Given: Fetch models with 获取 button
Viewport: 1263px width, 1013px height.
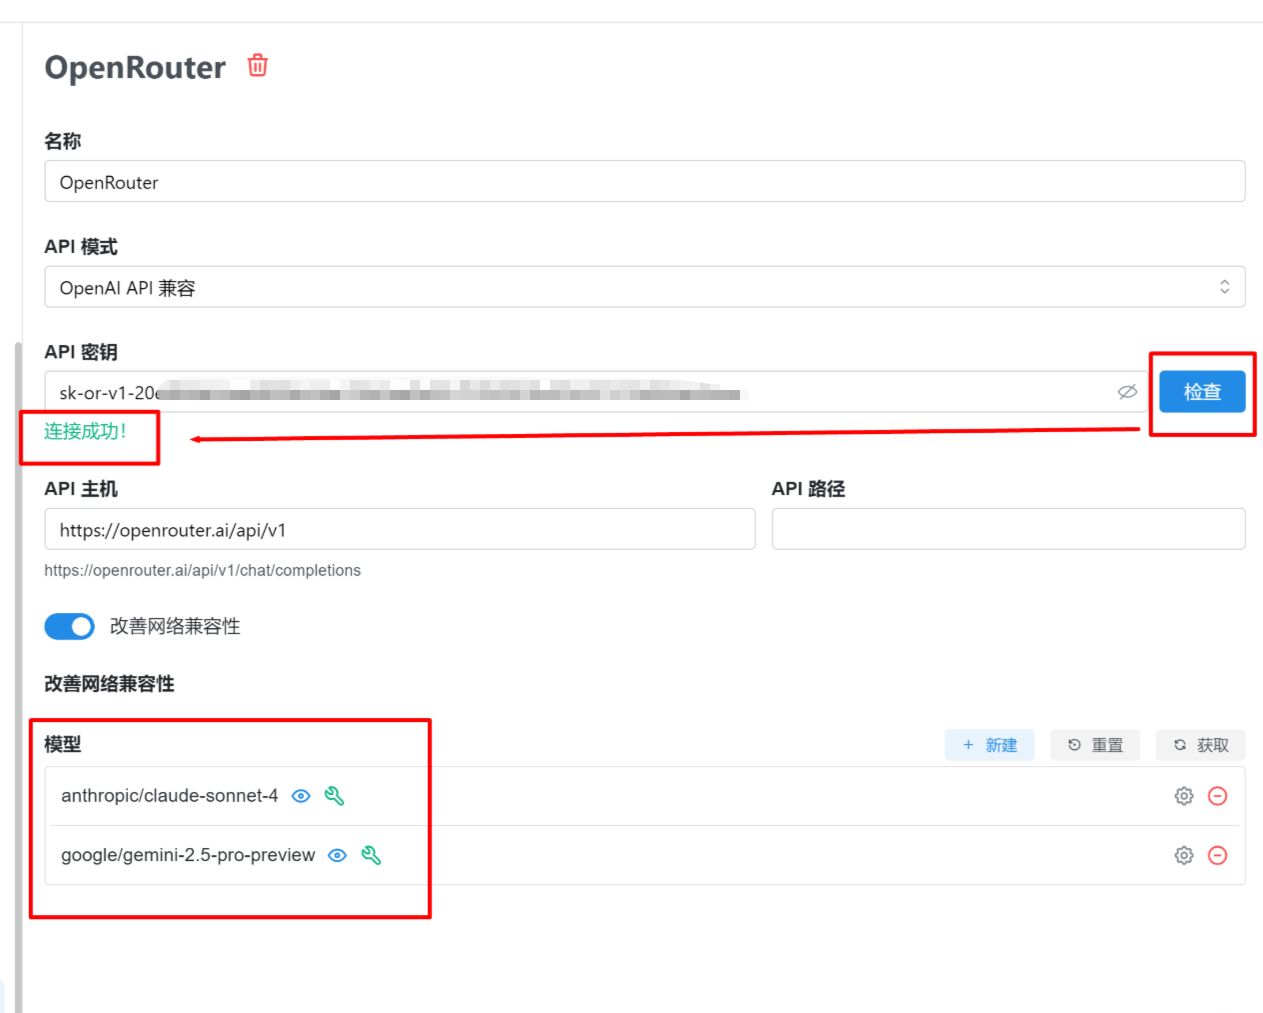Looking at the screenshot, I should coord(1201,745).
